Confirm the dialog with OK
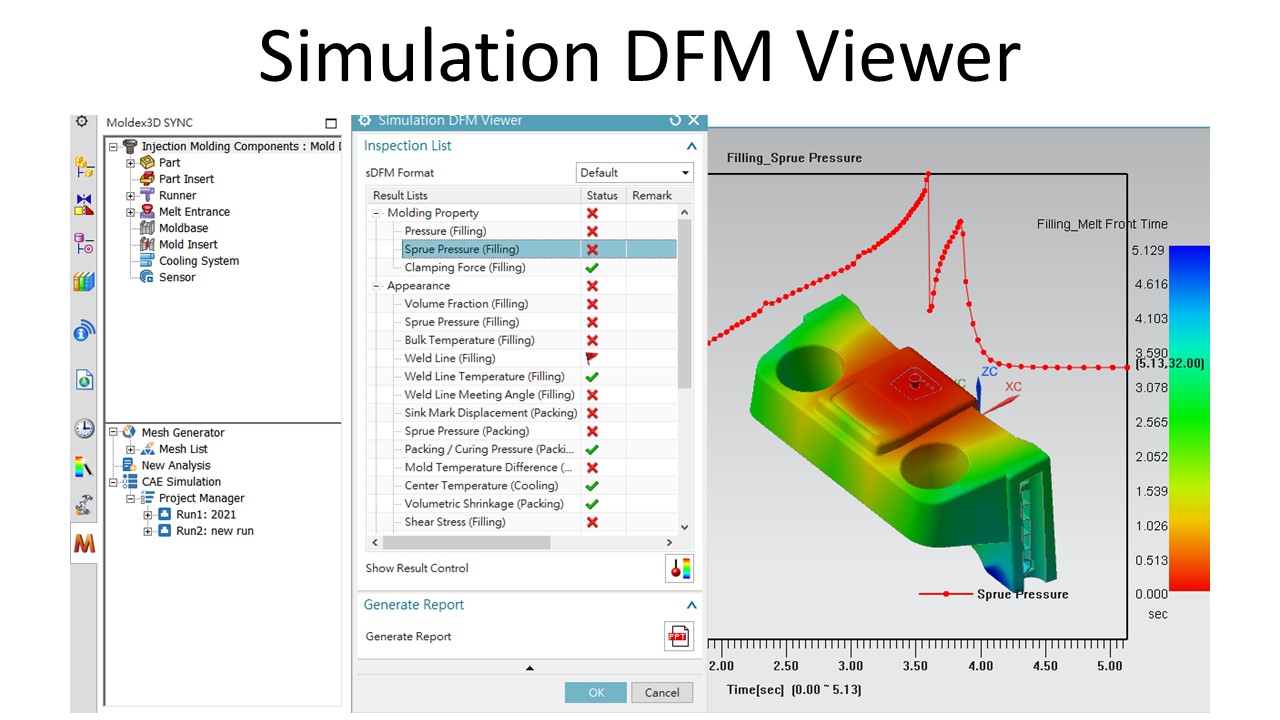This screenshot has width=1280, height=720. (596, 692)
